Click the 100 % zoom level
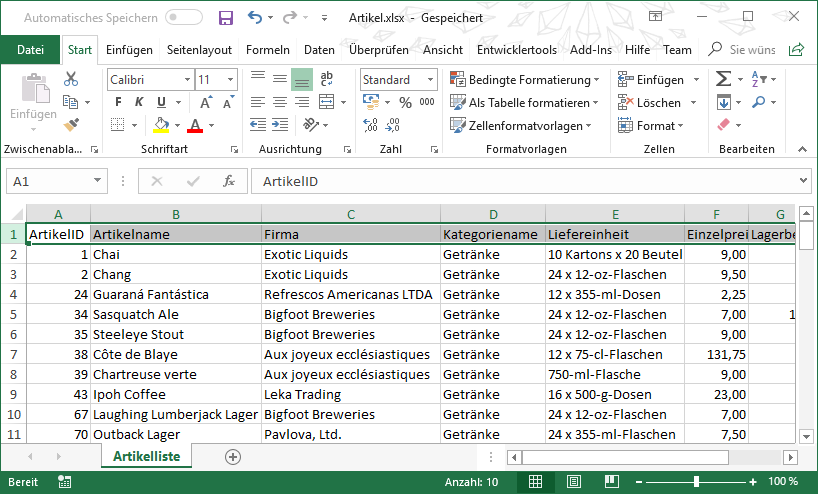This screenshot has height=494, width=818. (x=783, y=481)
